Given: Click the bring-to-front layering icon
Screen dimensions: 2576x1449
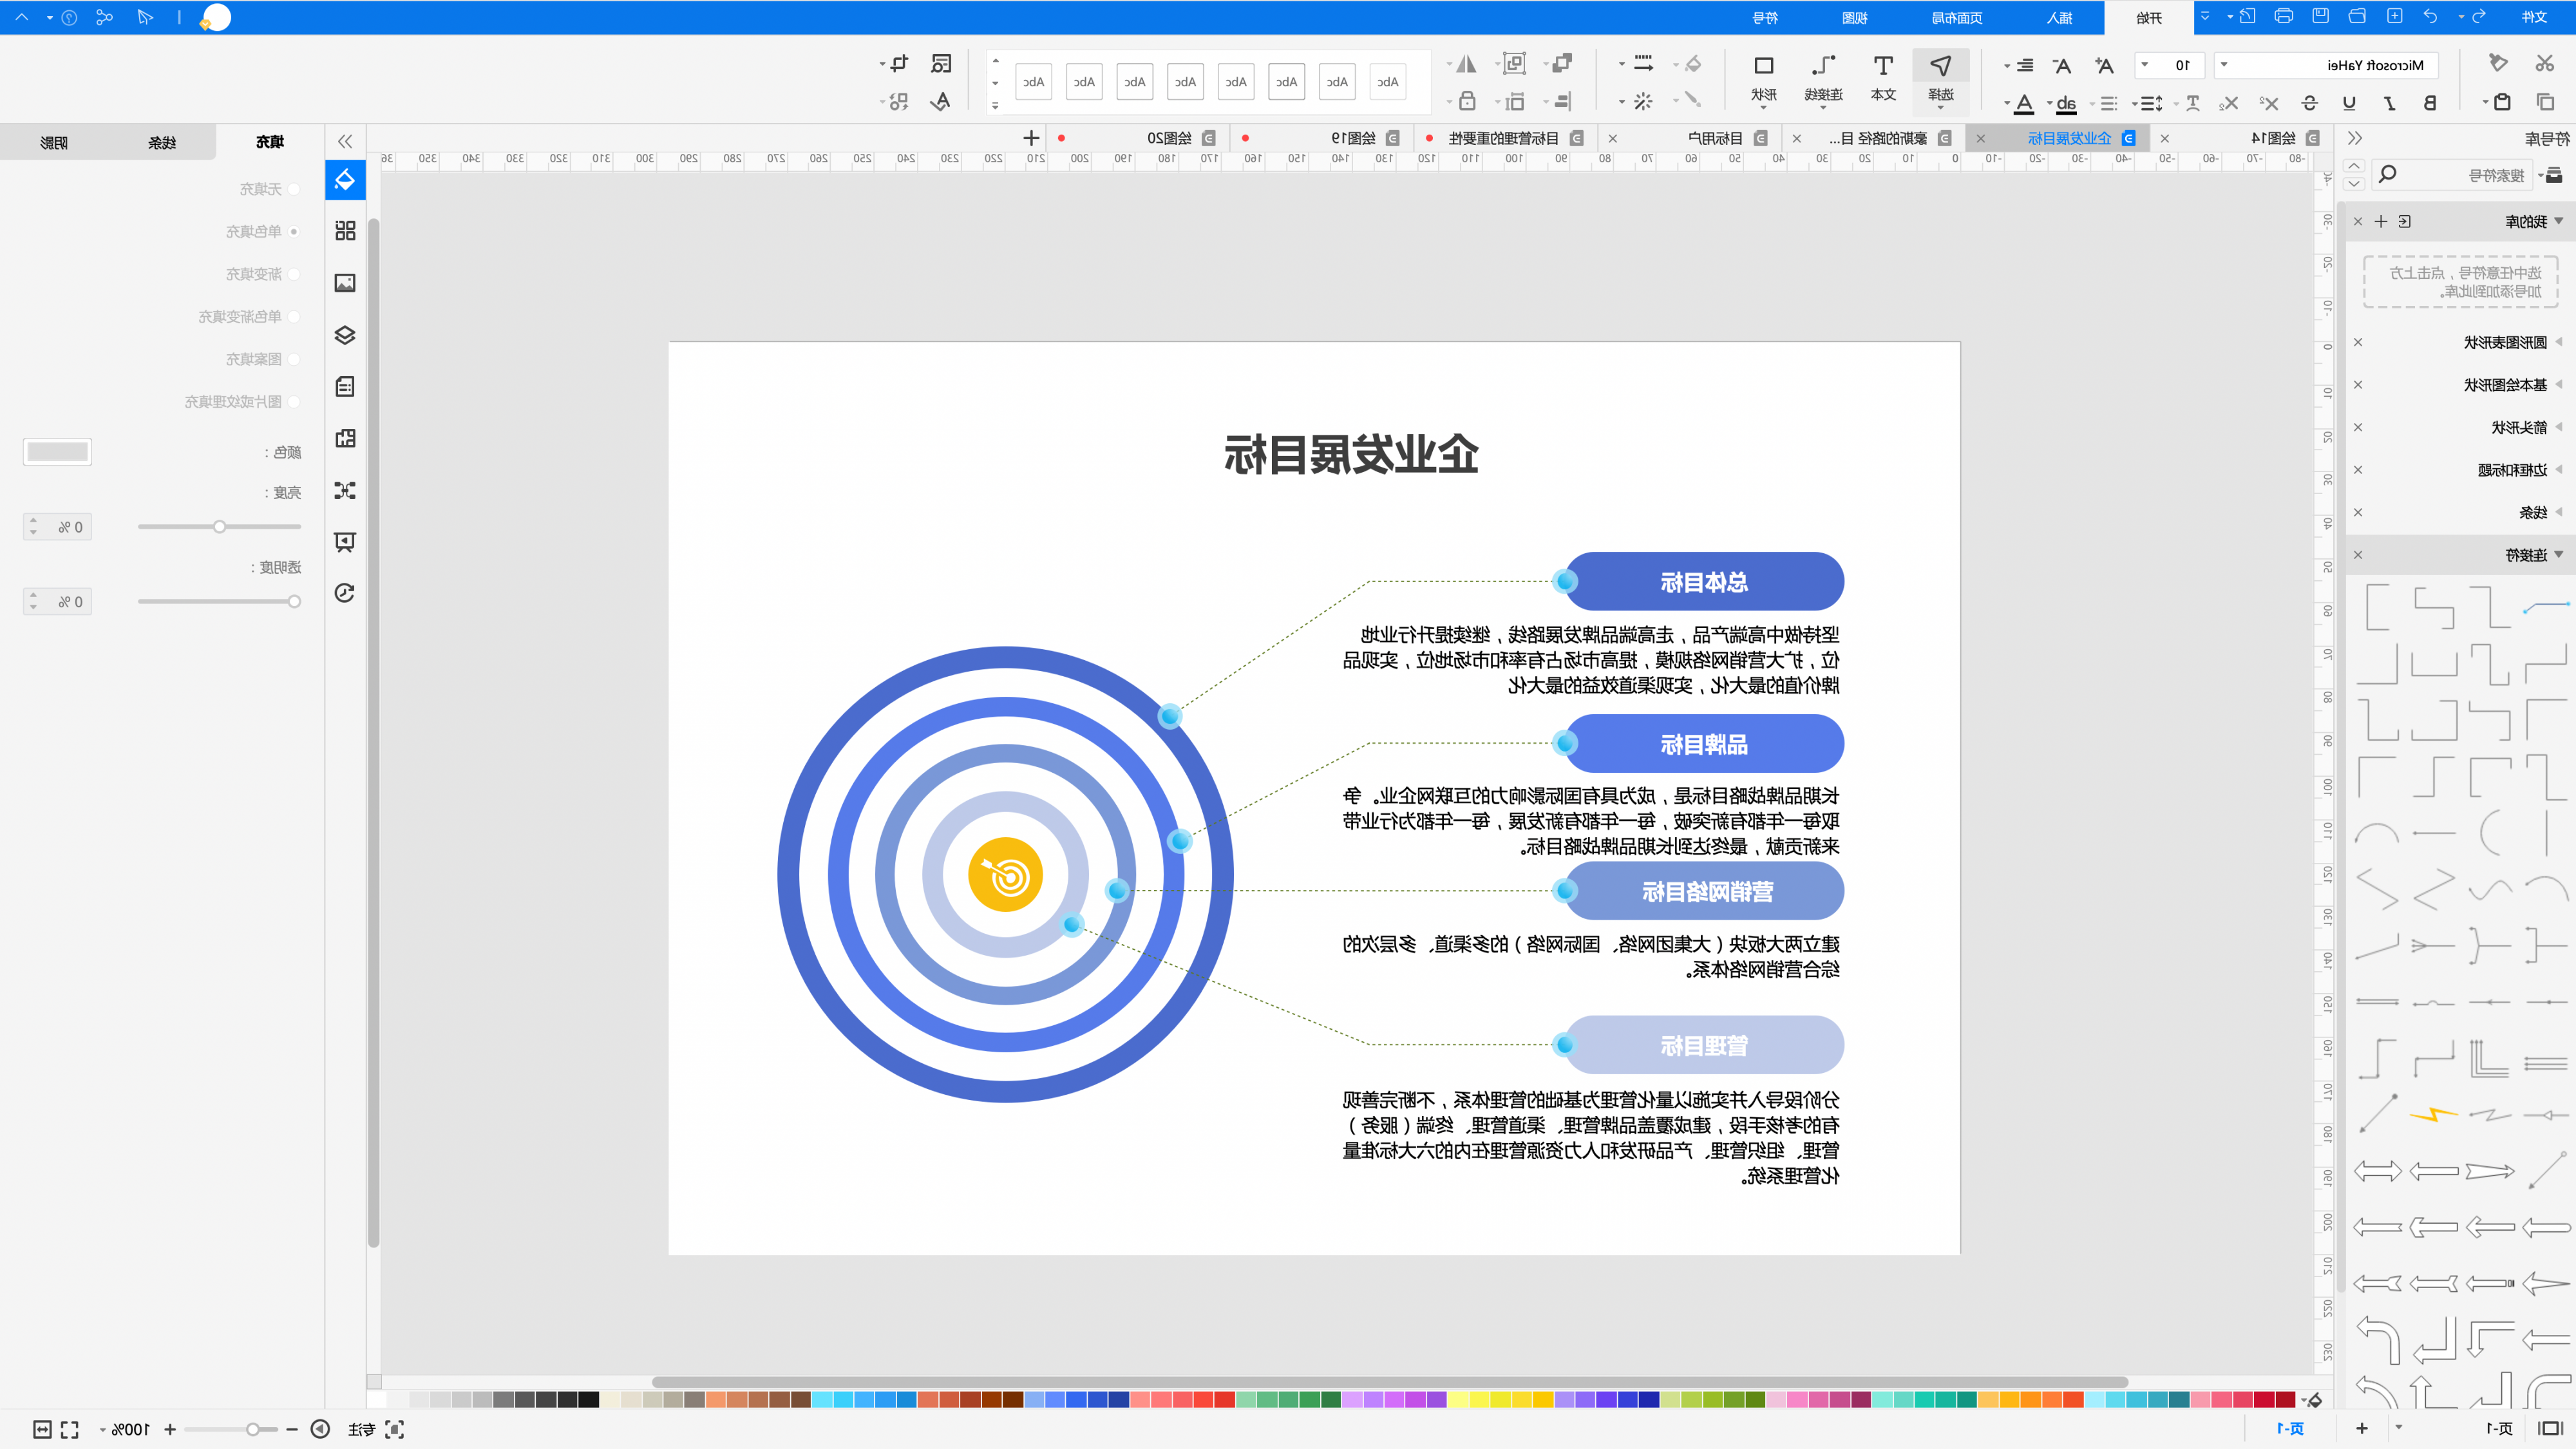Looking at the screenshot, I should (1562, 64).
